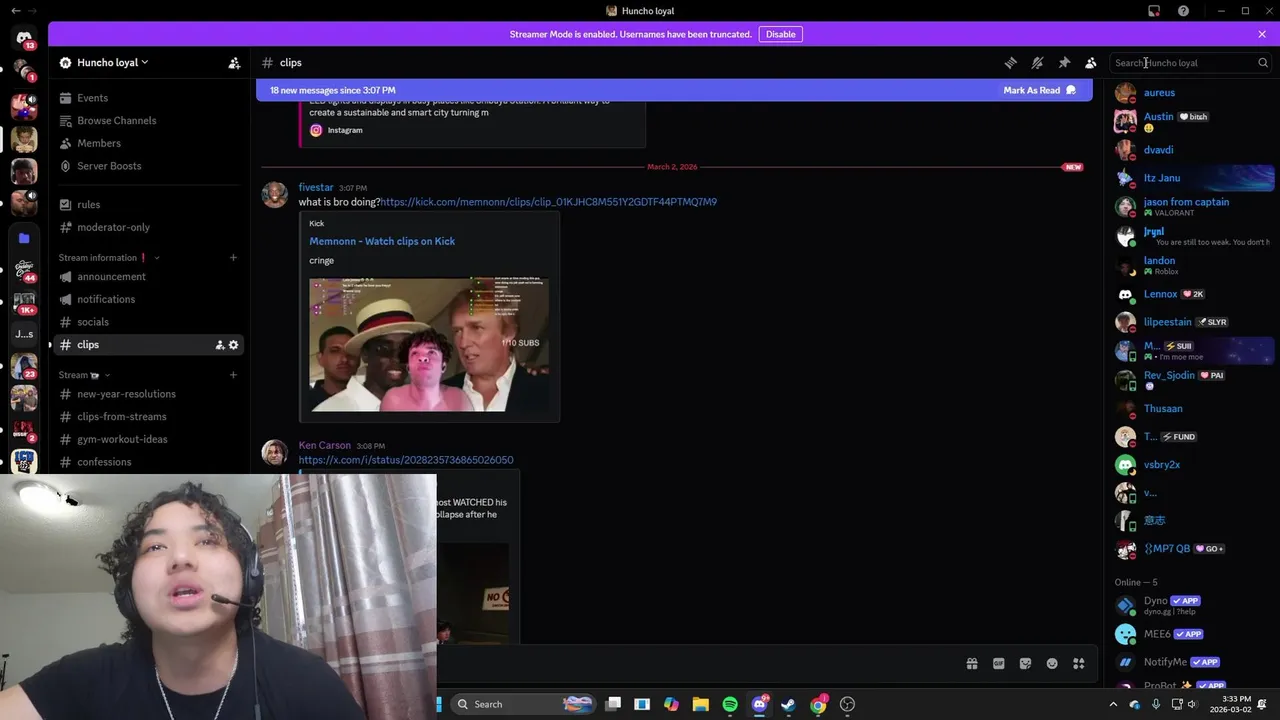Image resolution: width=1280 pixels, height=720 pixels.
Task: Open confessions channel
Action: click(150, 462)
